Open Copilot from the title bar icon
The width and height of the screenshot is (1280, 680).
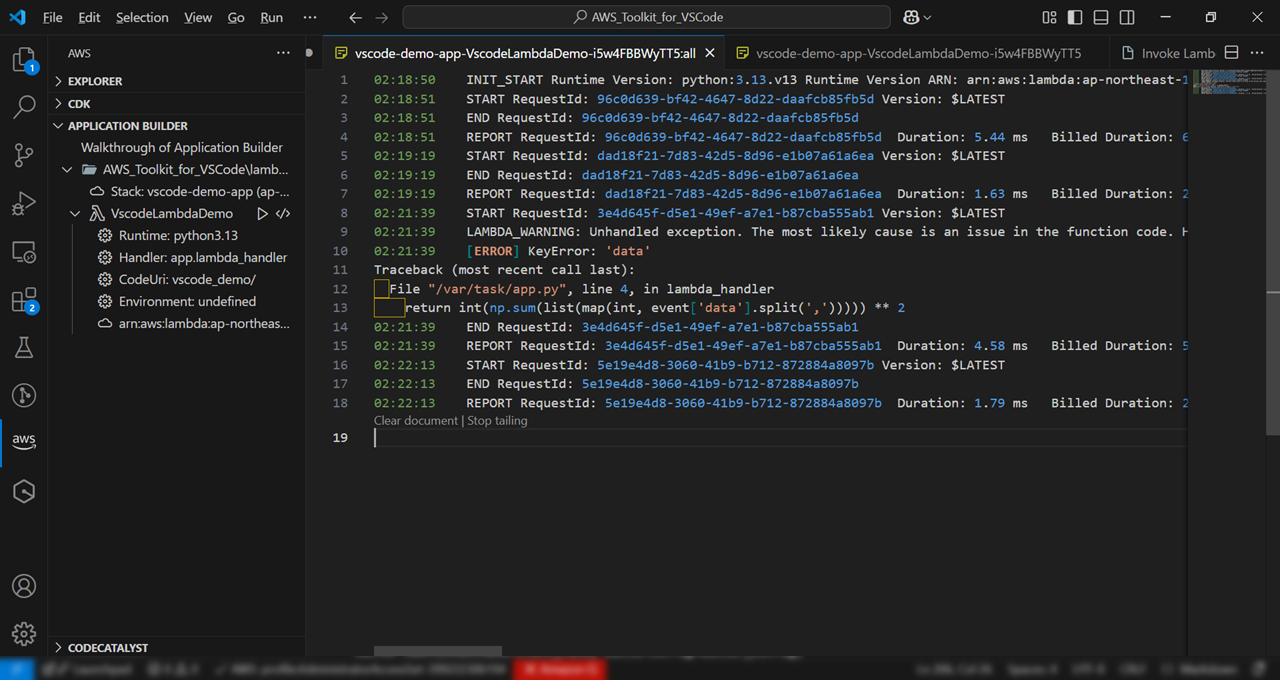click(x=913, y=17)
